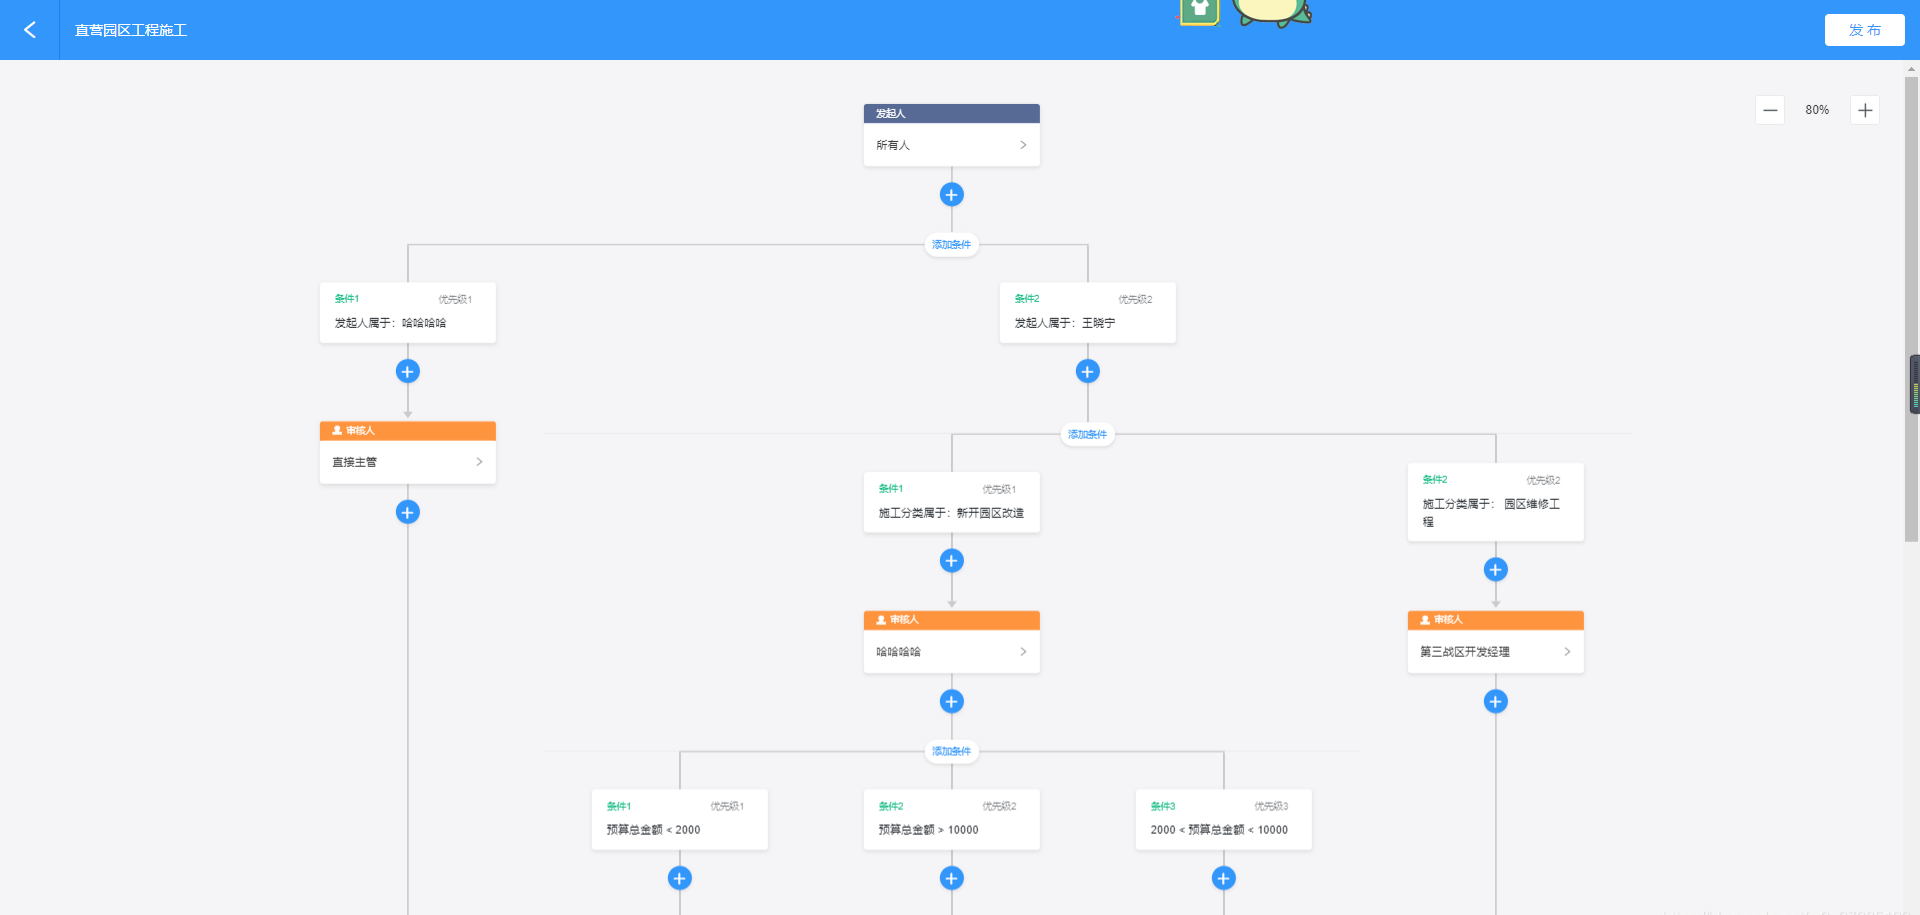This screenshot has width=1920, height=915.
Task: Expand the 所有人 initiator node chevron
Action: coord(1023,145)
